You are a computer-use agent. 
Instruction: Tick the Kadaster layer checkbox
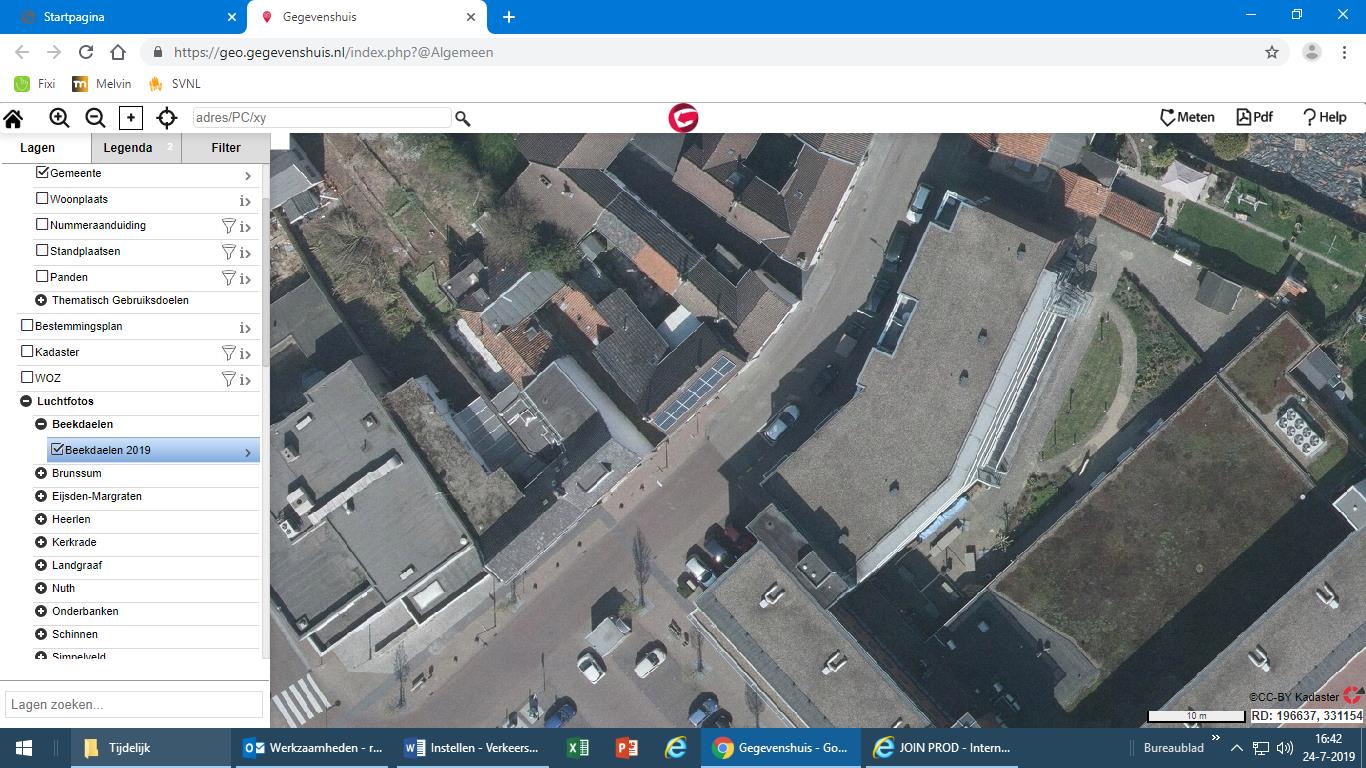27,351
